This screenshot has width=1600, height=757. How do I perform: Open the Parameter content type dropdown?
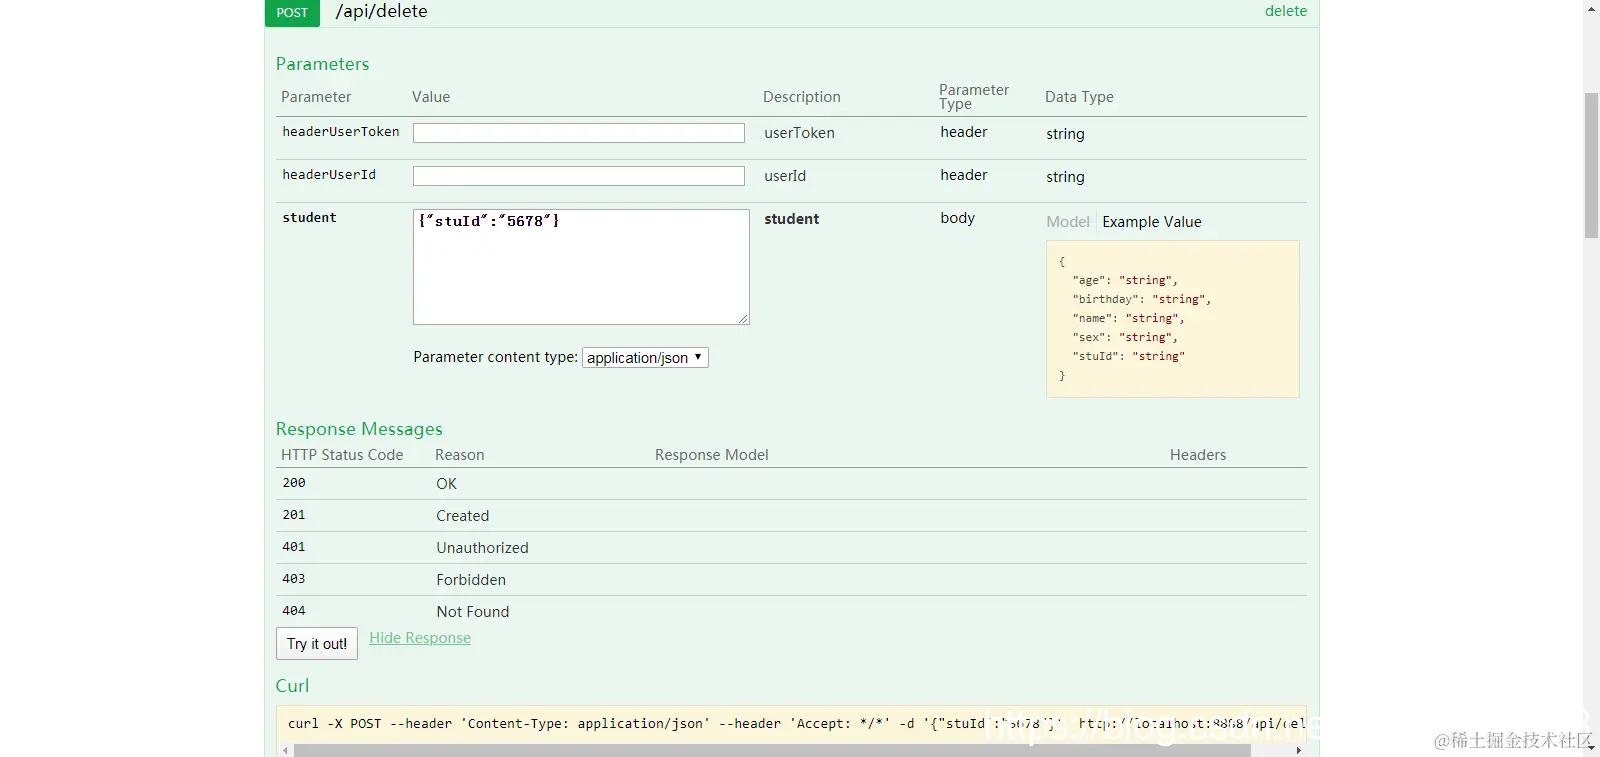(645, 357)
